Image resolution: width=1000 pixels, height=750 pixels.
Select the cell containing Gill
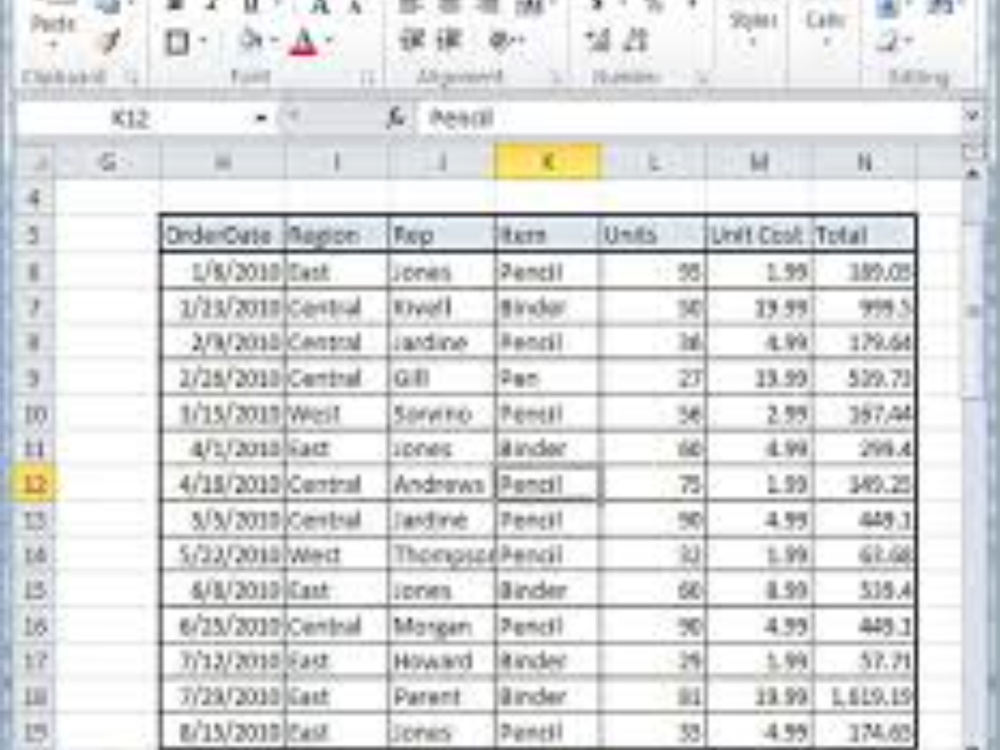[x=441, y=378]
